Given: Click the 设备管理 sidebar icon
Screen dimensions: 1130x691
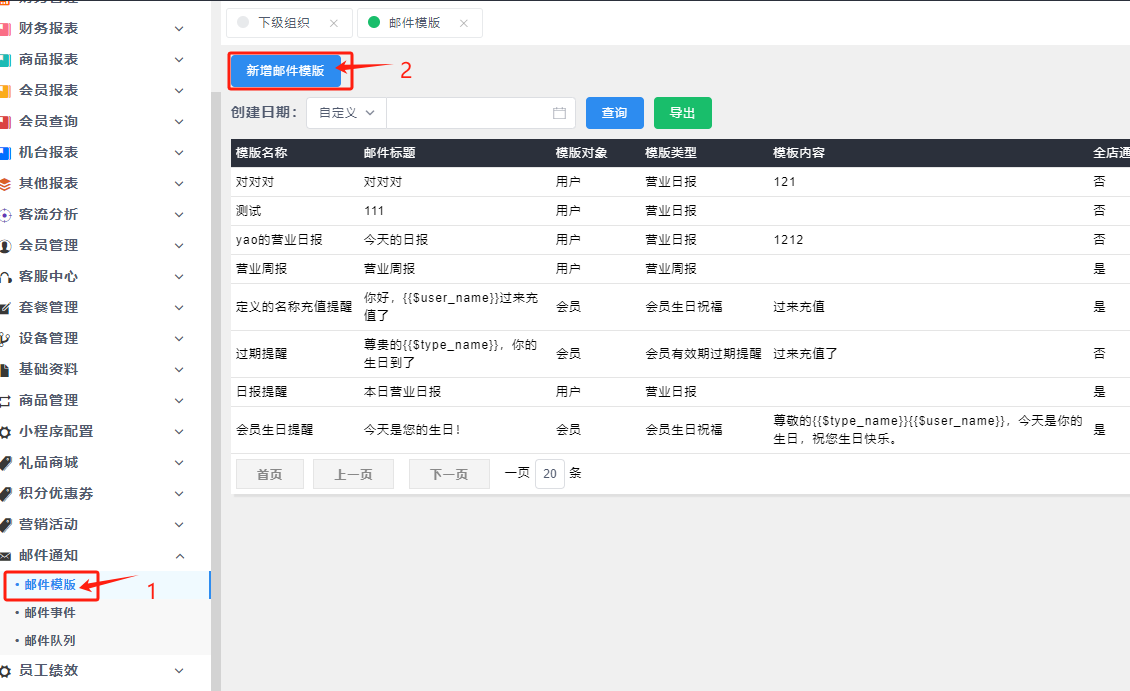Looking at the screenshot, I should coord(5,339).
